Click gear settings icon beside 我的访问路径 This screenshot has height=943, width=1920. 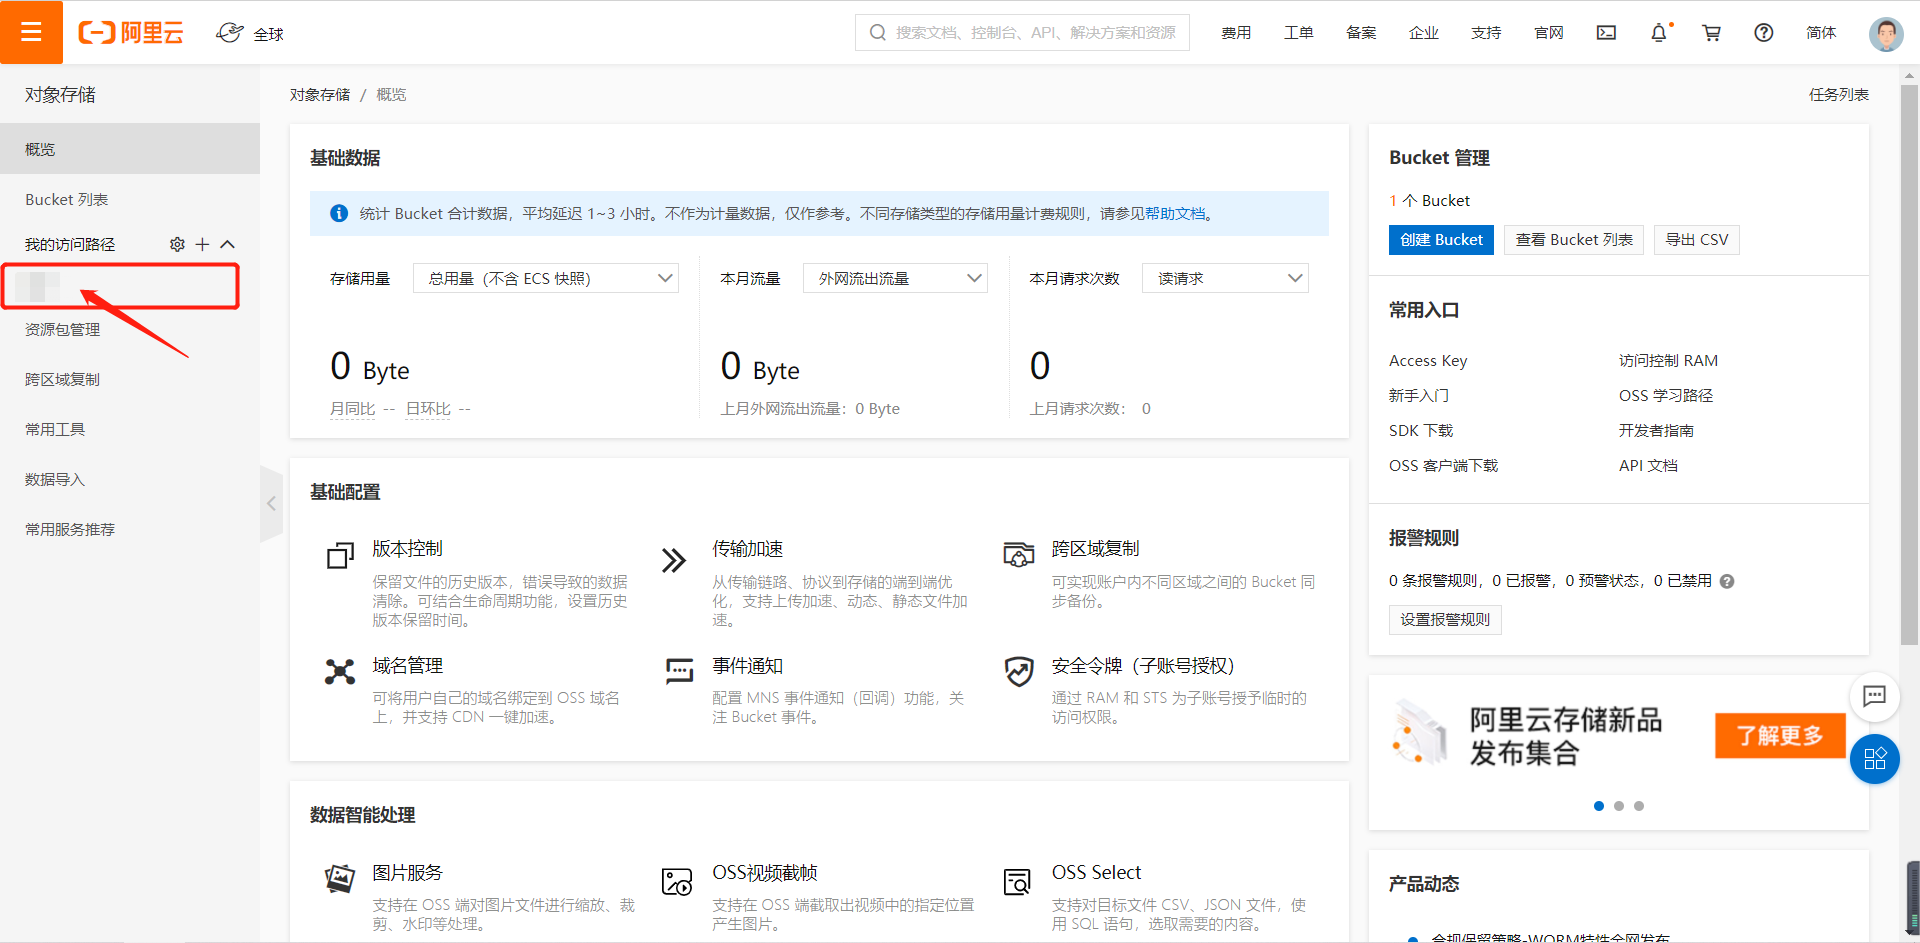tap(177, 244)
